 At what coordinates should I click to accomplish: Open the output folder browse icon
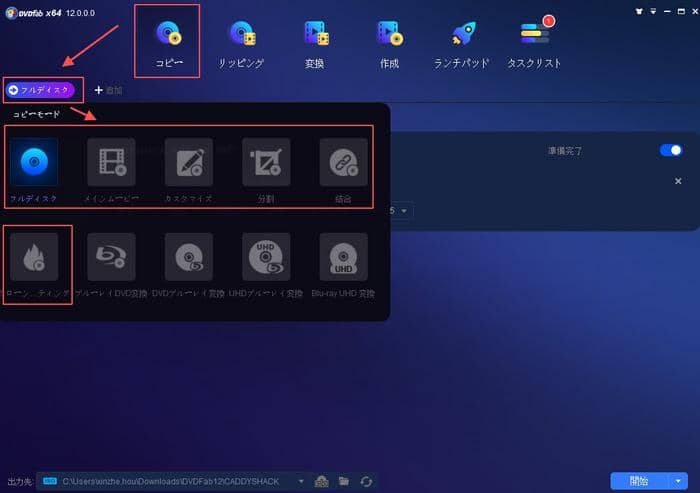(x=344, y=481)
